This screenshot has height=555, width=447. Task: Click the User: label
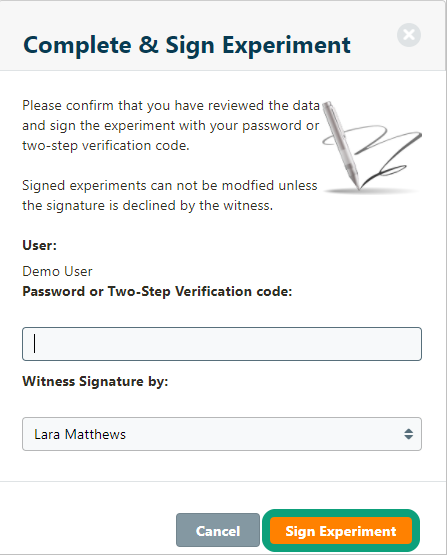click(x=40, y=245)
